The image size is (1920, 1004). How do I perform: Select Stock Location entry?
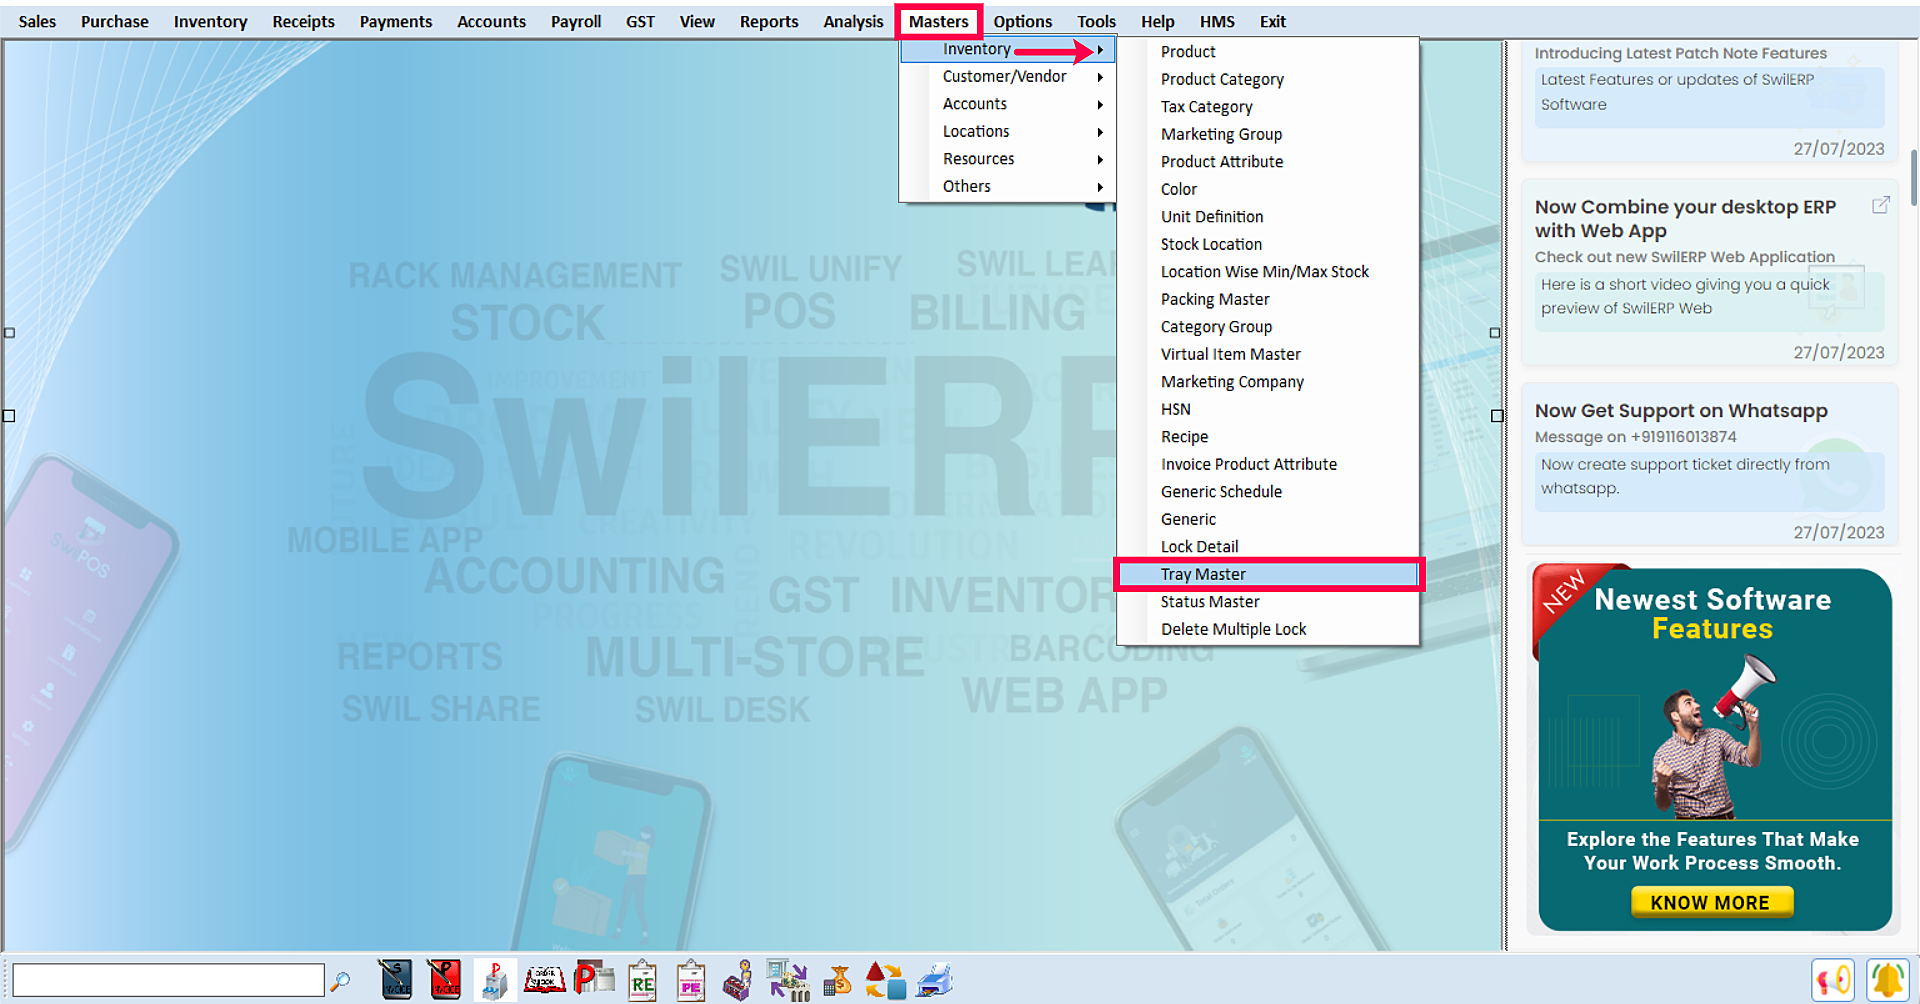click(x=1268, y=244)
